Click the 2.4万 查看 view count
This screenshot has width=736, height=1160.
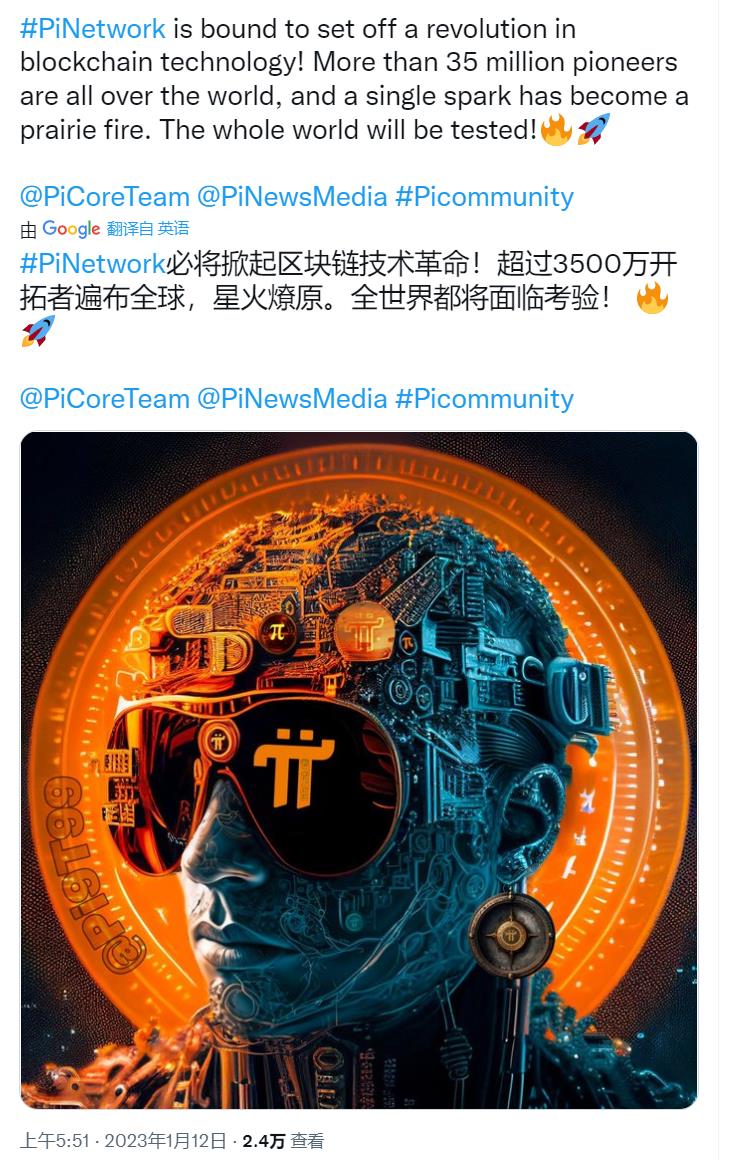tap(283, 1141)
